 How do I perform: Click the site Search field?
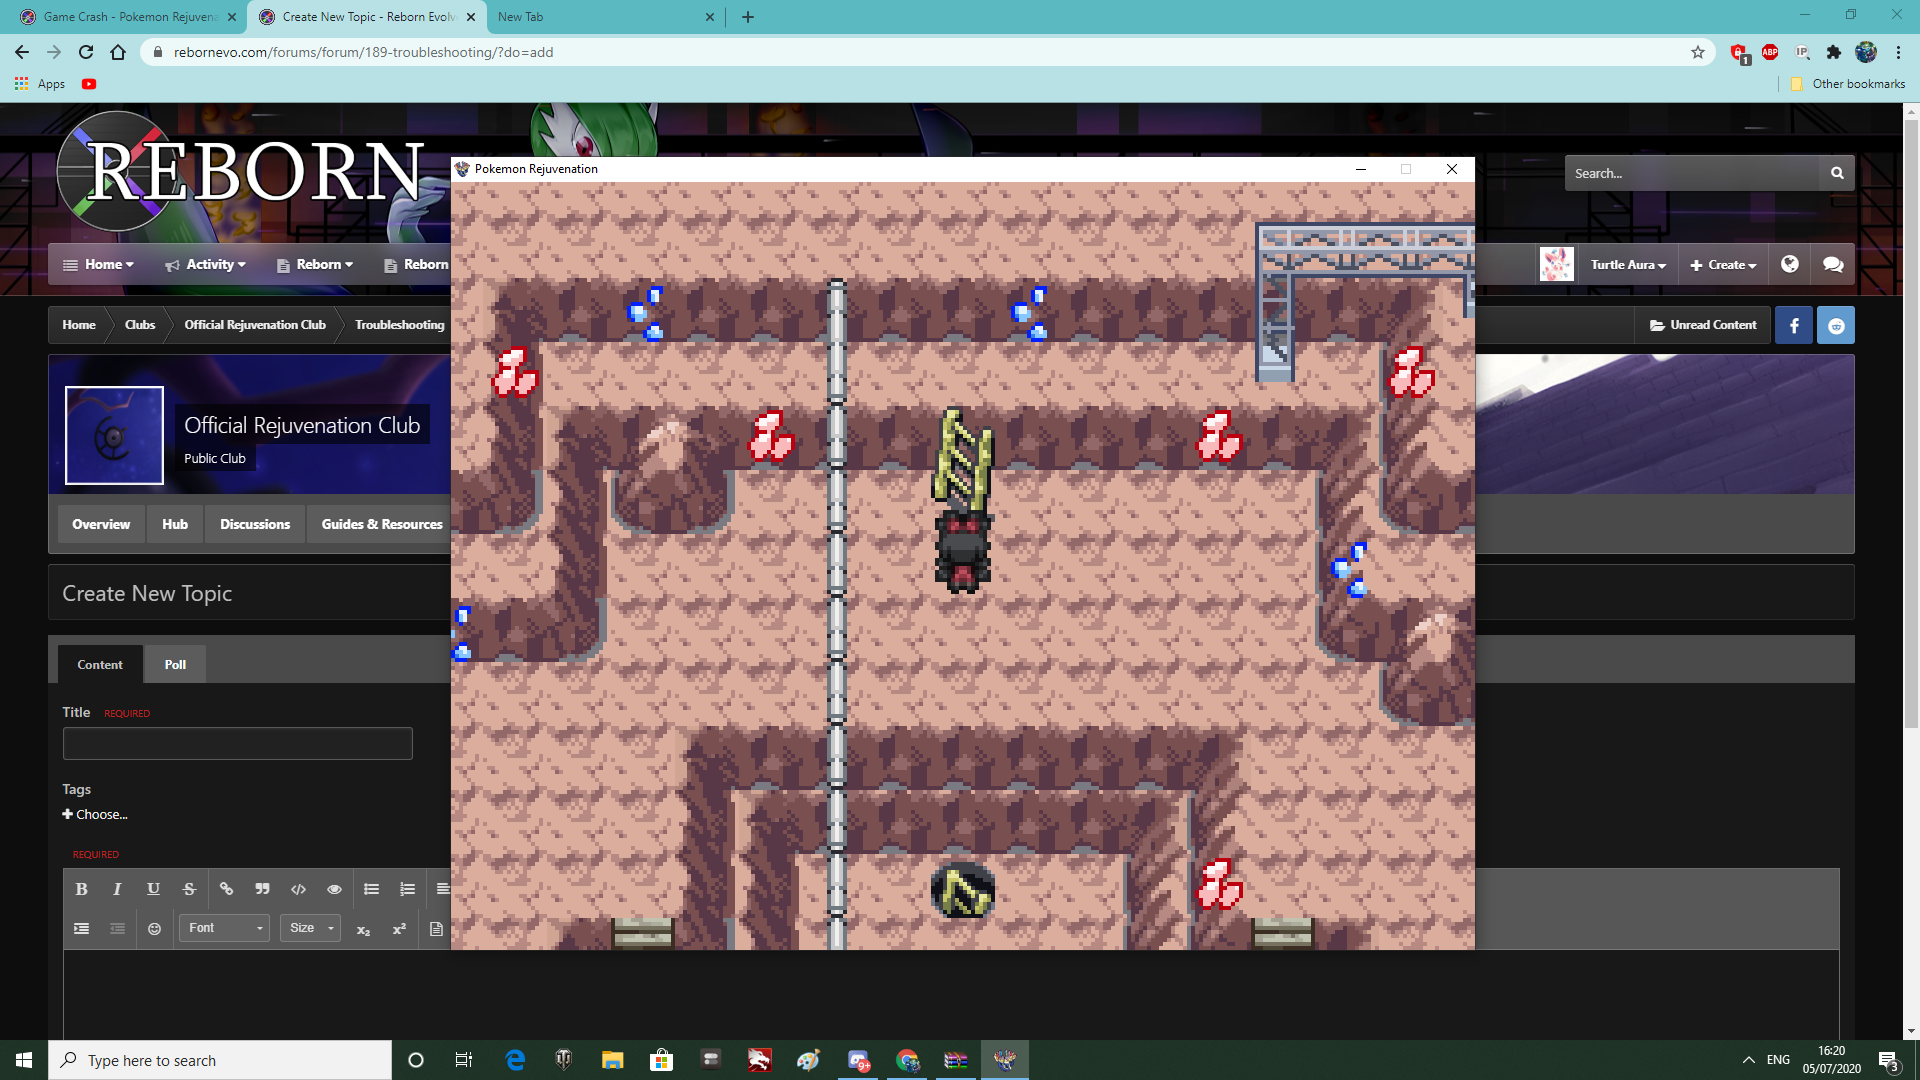tap(1692, 173)
